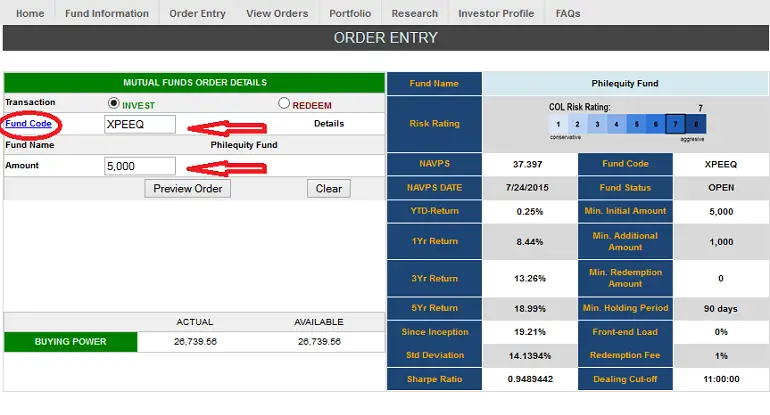Click the Details link
This screenshot has width=770, height=415.
[329, 124]
